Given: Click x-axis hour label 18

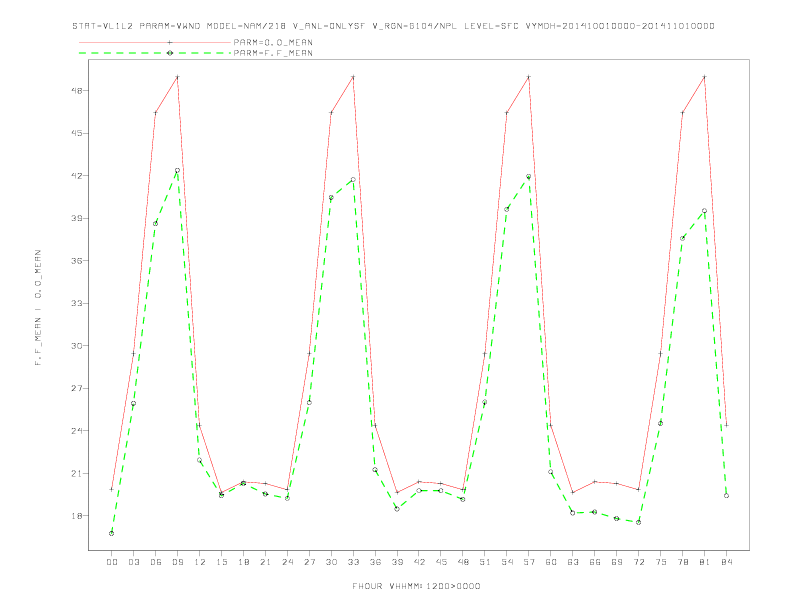Looking at the screenshot, I should (243, 562).
